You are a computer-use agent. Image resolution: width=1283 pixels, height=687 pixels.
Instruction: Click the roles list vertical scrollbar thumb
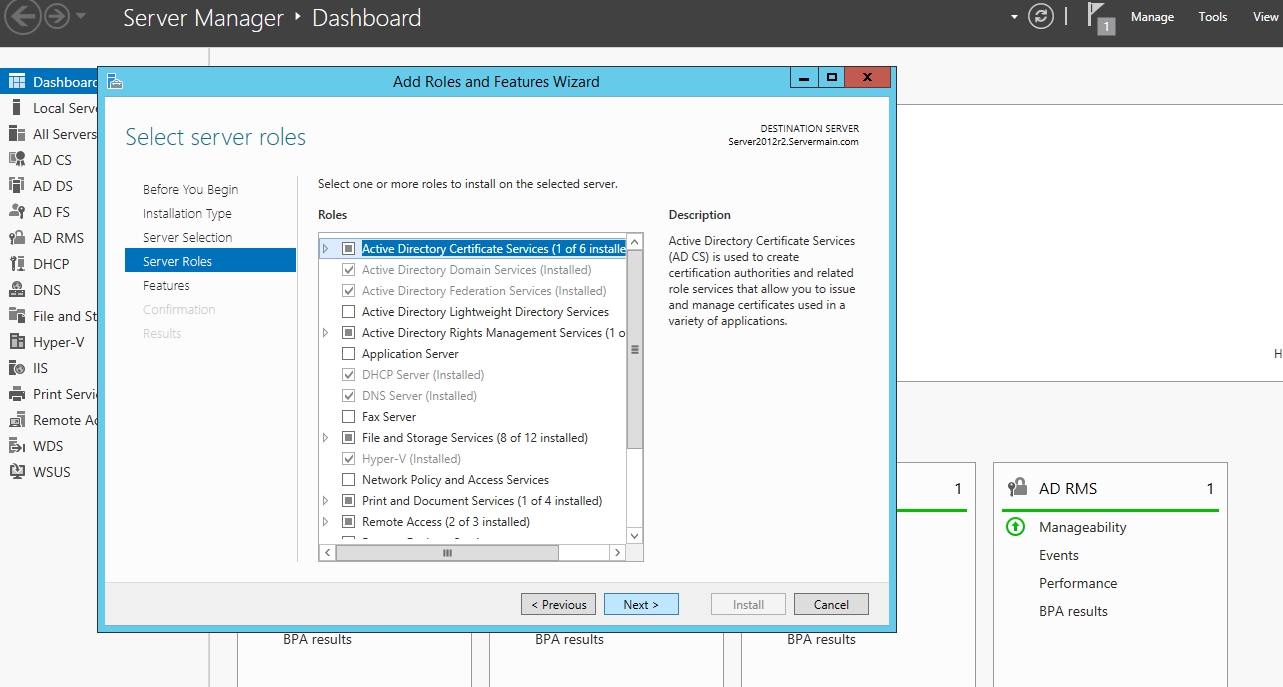(635, 350)
